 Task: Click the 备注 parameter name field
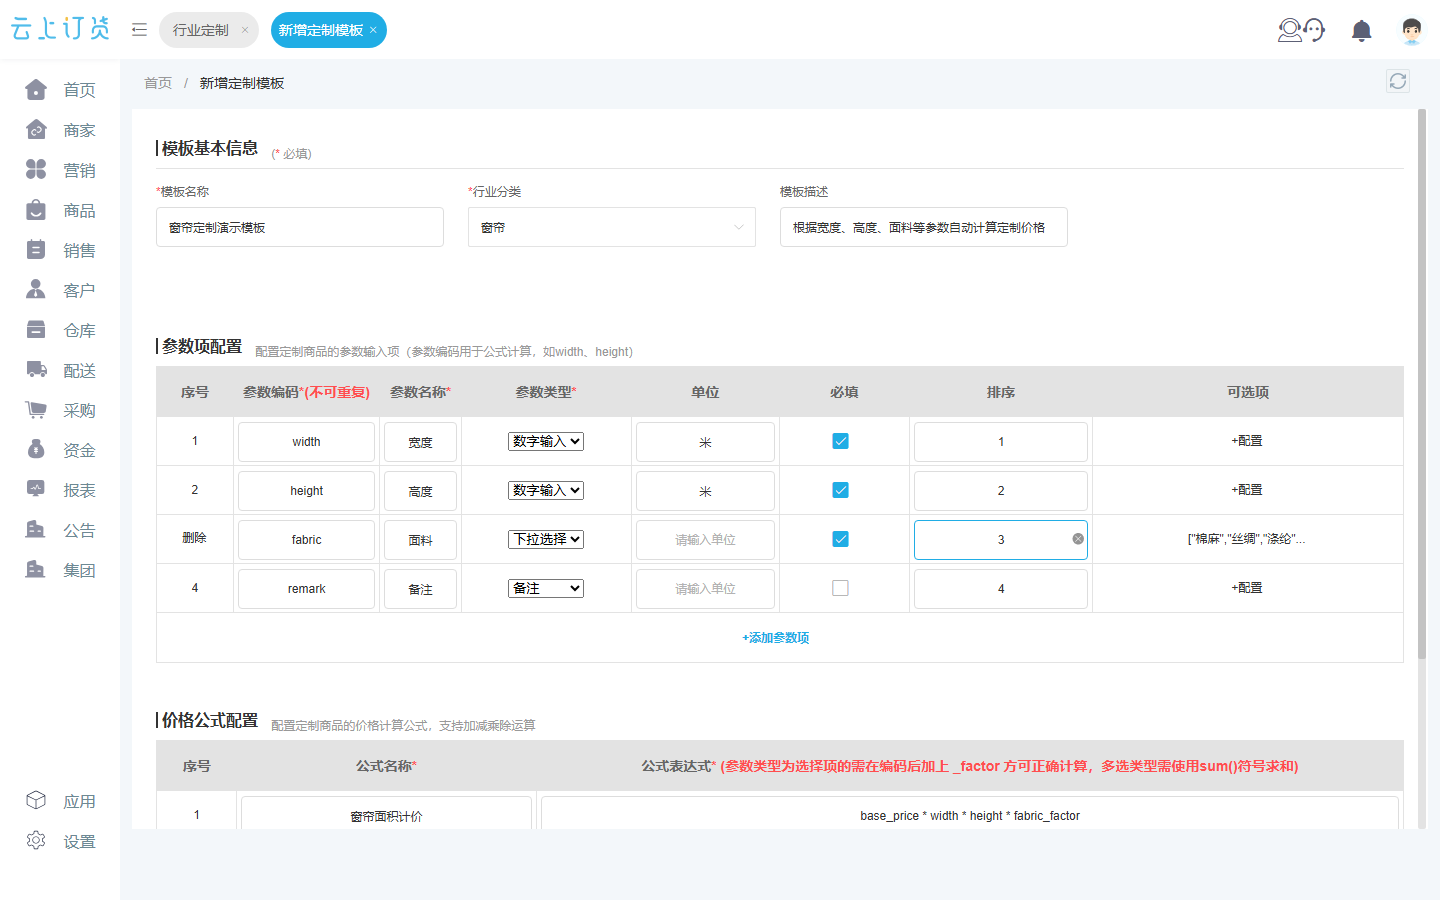[x=420, y=589]
